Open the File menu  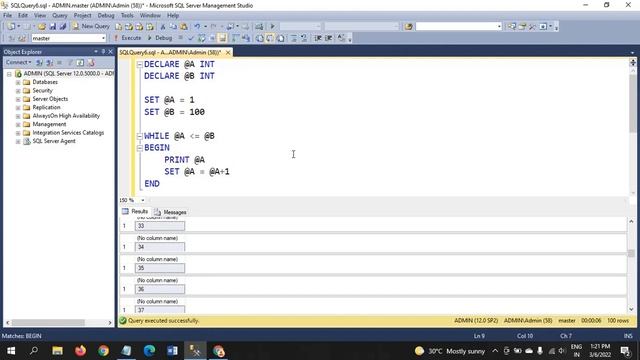pyautogui.click(x=7, y=16)
